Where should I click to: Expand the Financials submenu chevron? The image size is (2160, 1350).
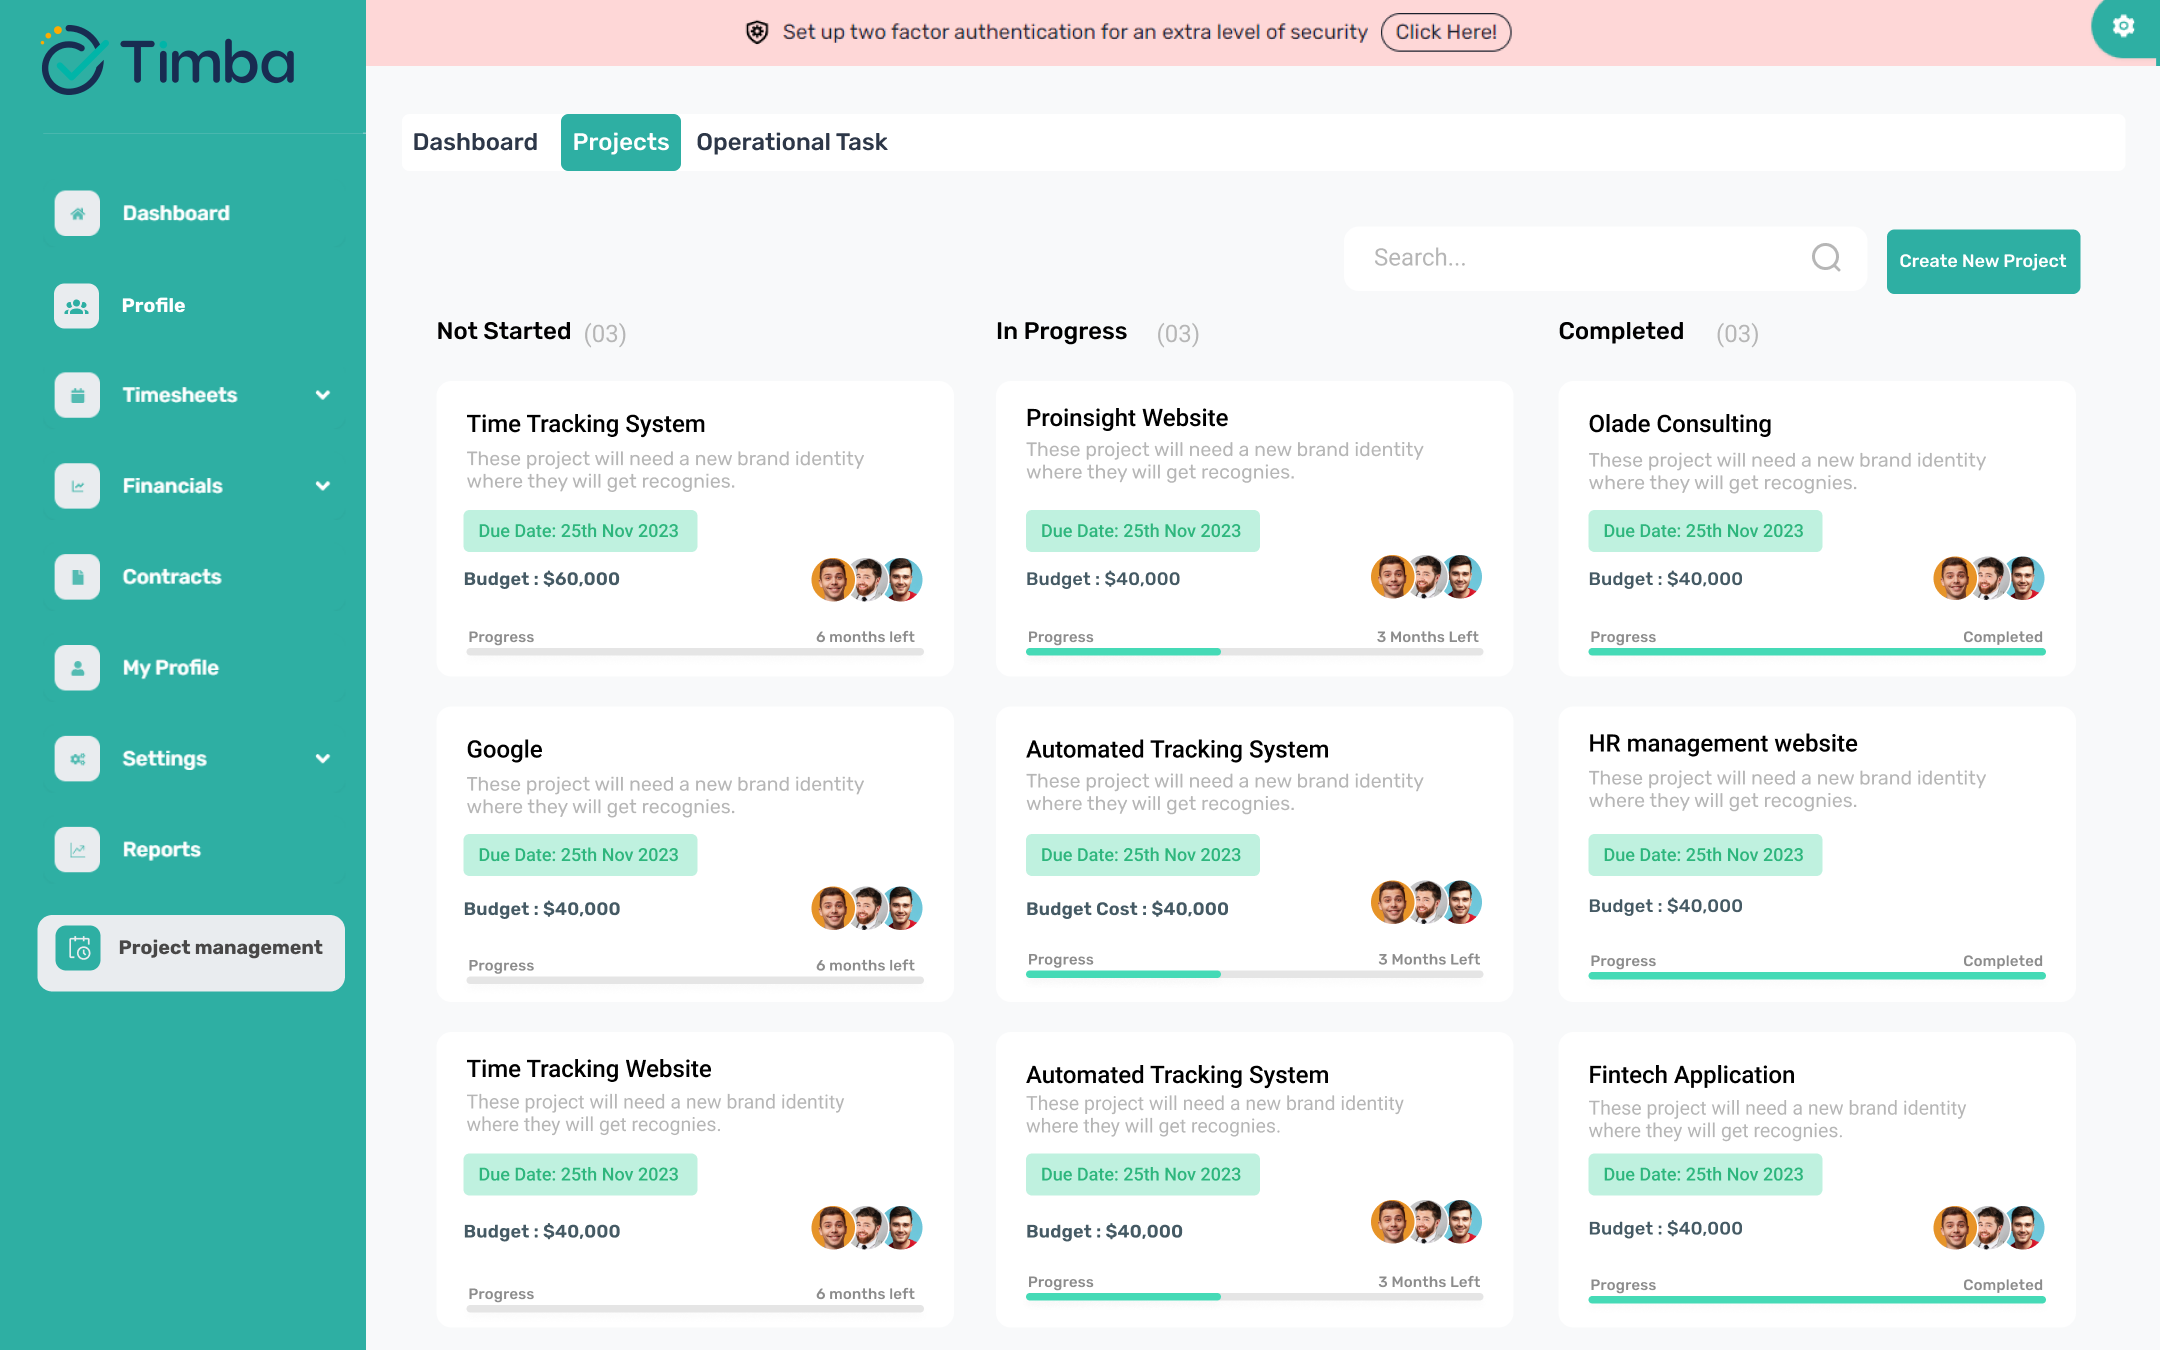point(323,486)
